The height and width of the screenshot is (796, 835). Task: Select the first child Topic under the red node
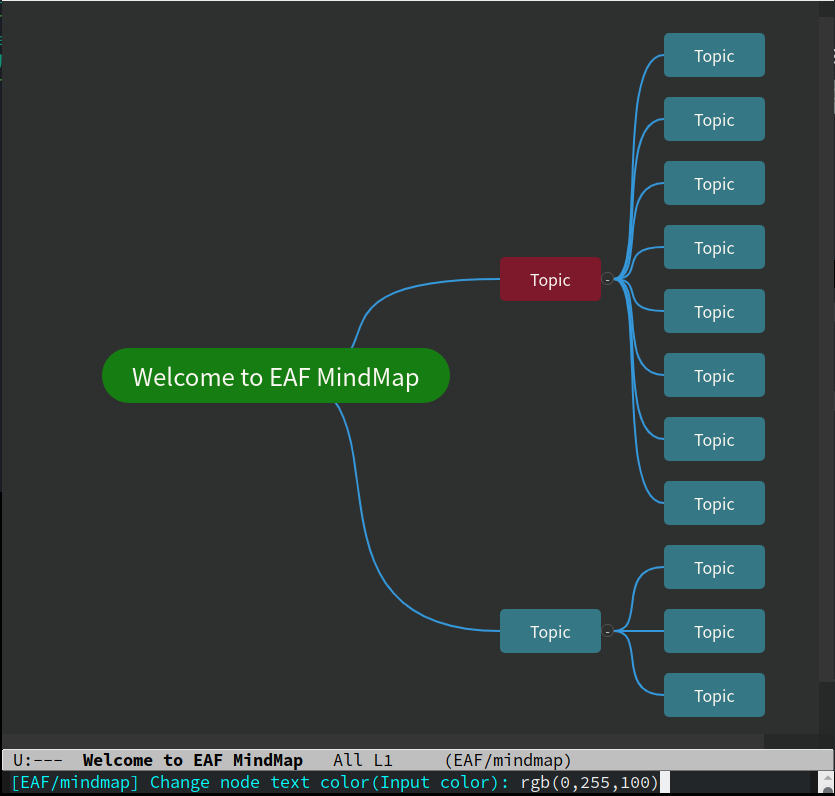click(x=714, y=55)
